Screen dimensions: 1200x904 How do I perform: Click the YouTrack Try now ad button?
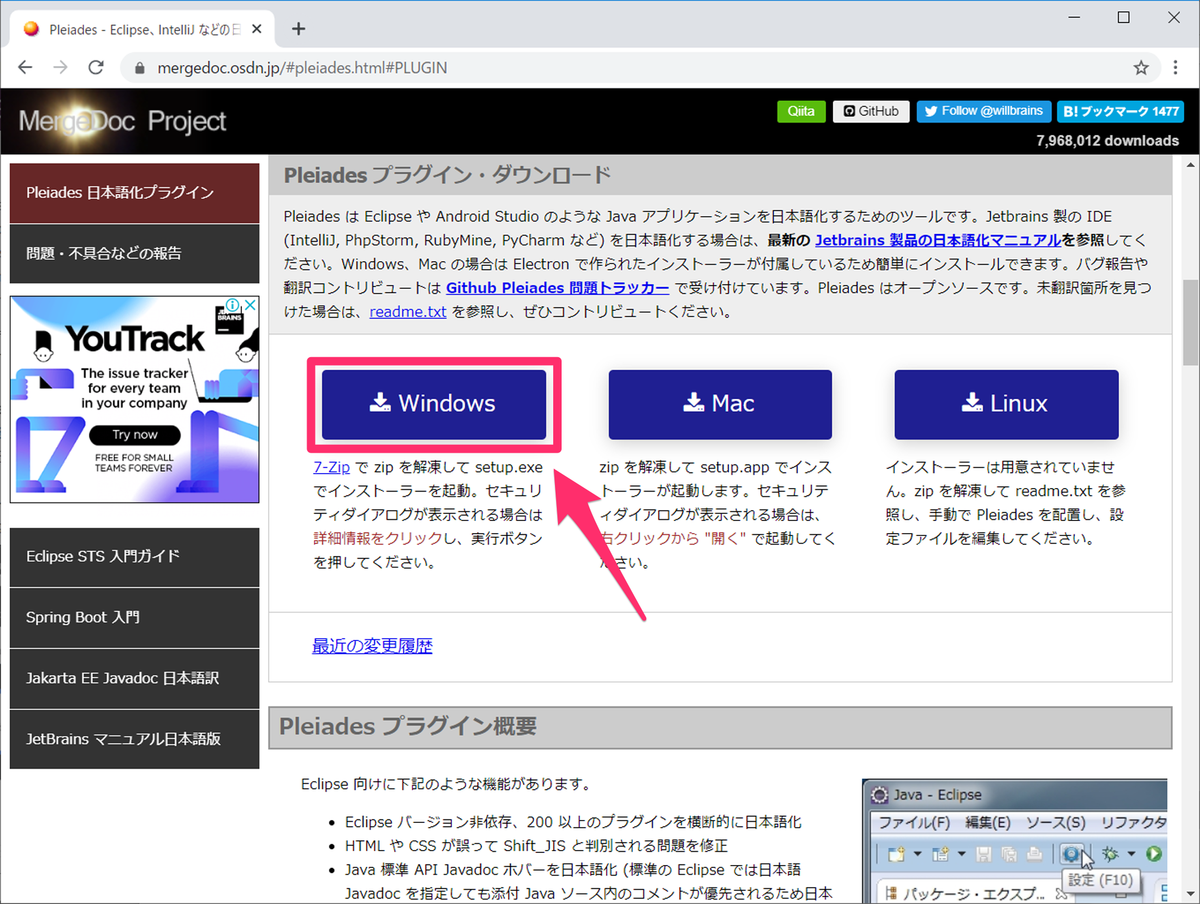[135, 435]
